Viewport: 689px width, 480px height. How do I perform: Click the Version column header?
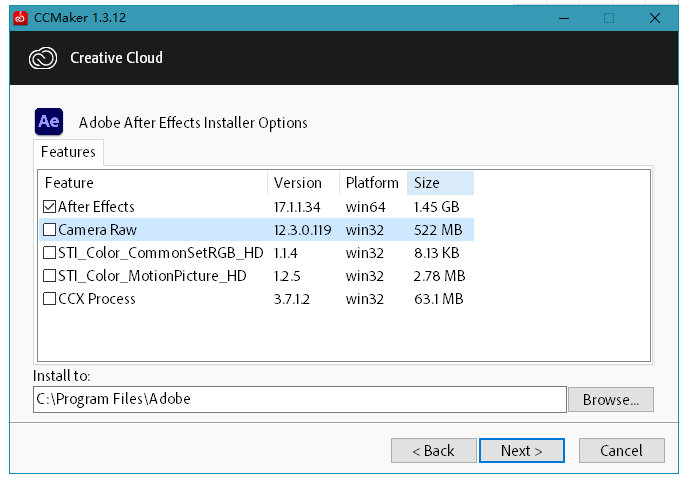(303, 183)
